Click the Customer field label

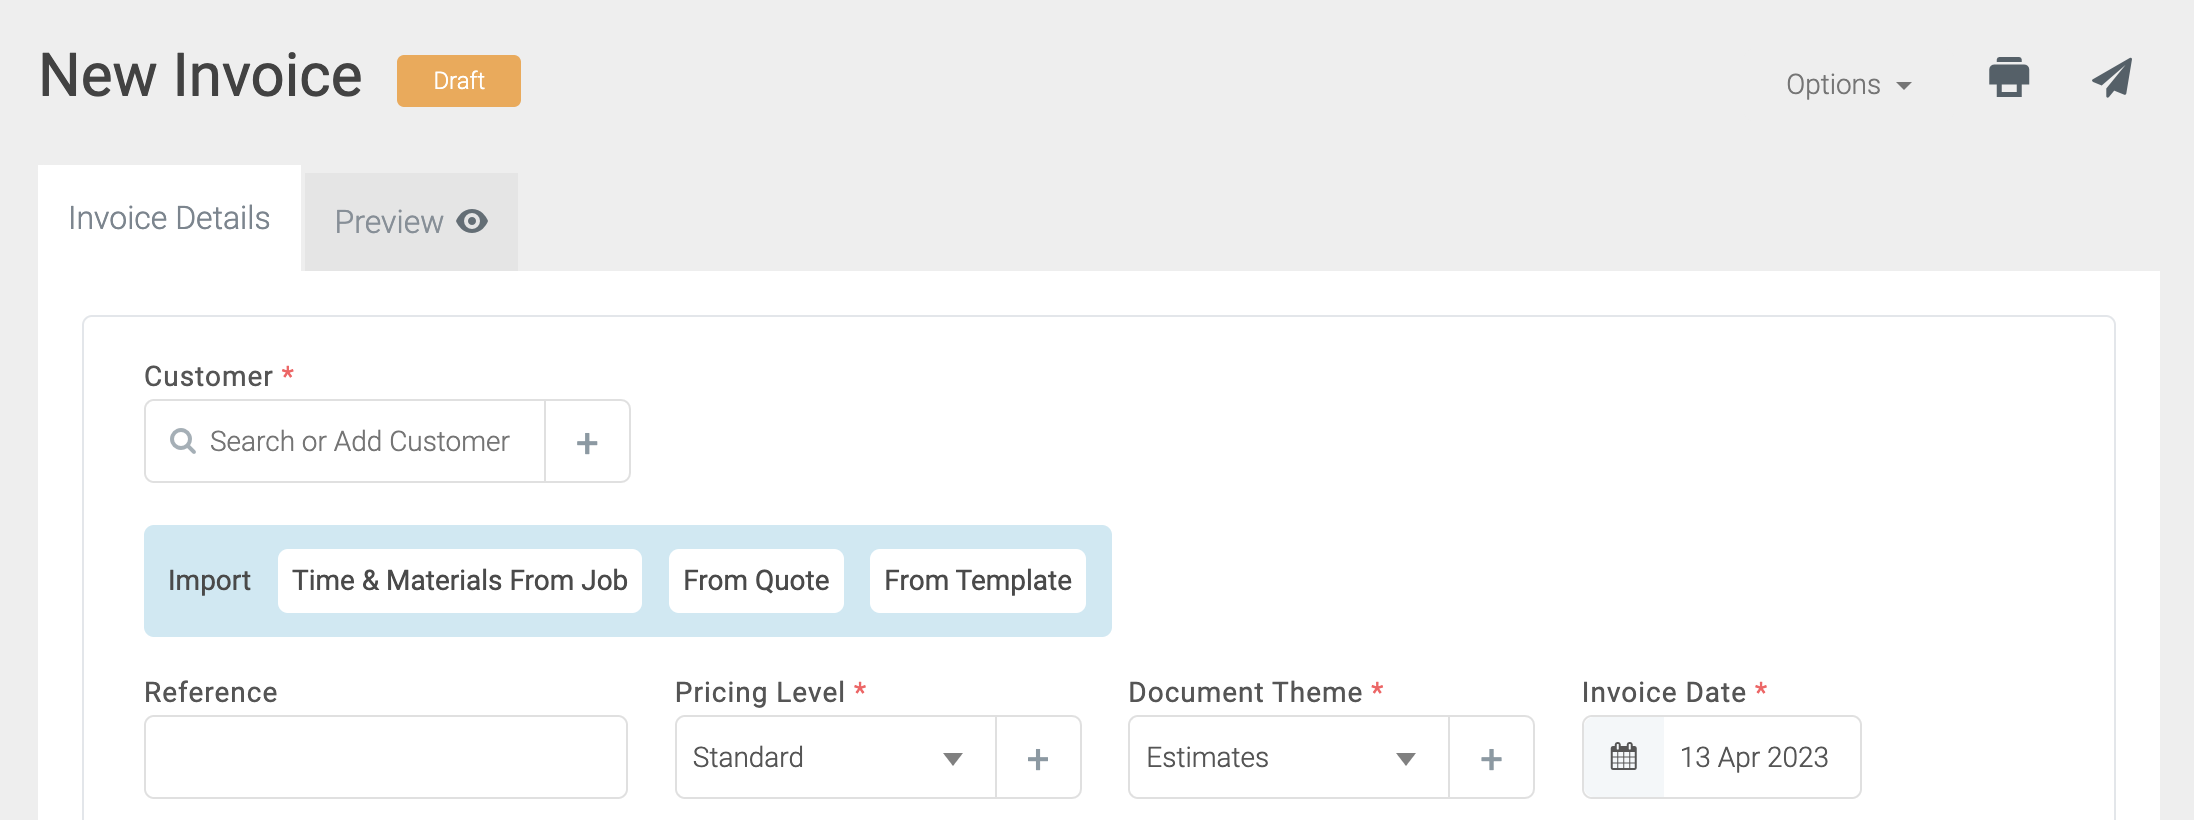pos(208,376)
